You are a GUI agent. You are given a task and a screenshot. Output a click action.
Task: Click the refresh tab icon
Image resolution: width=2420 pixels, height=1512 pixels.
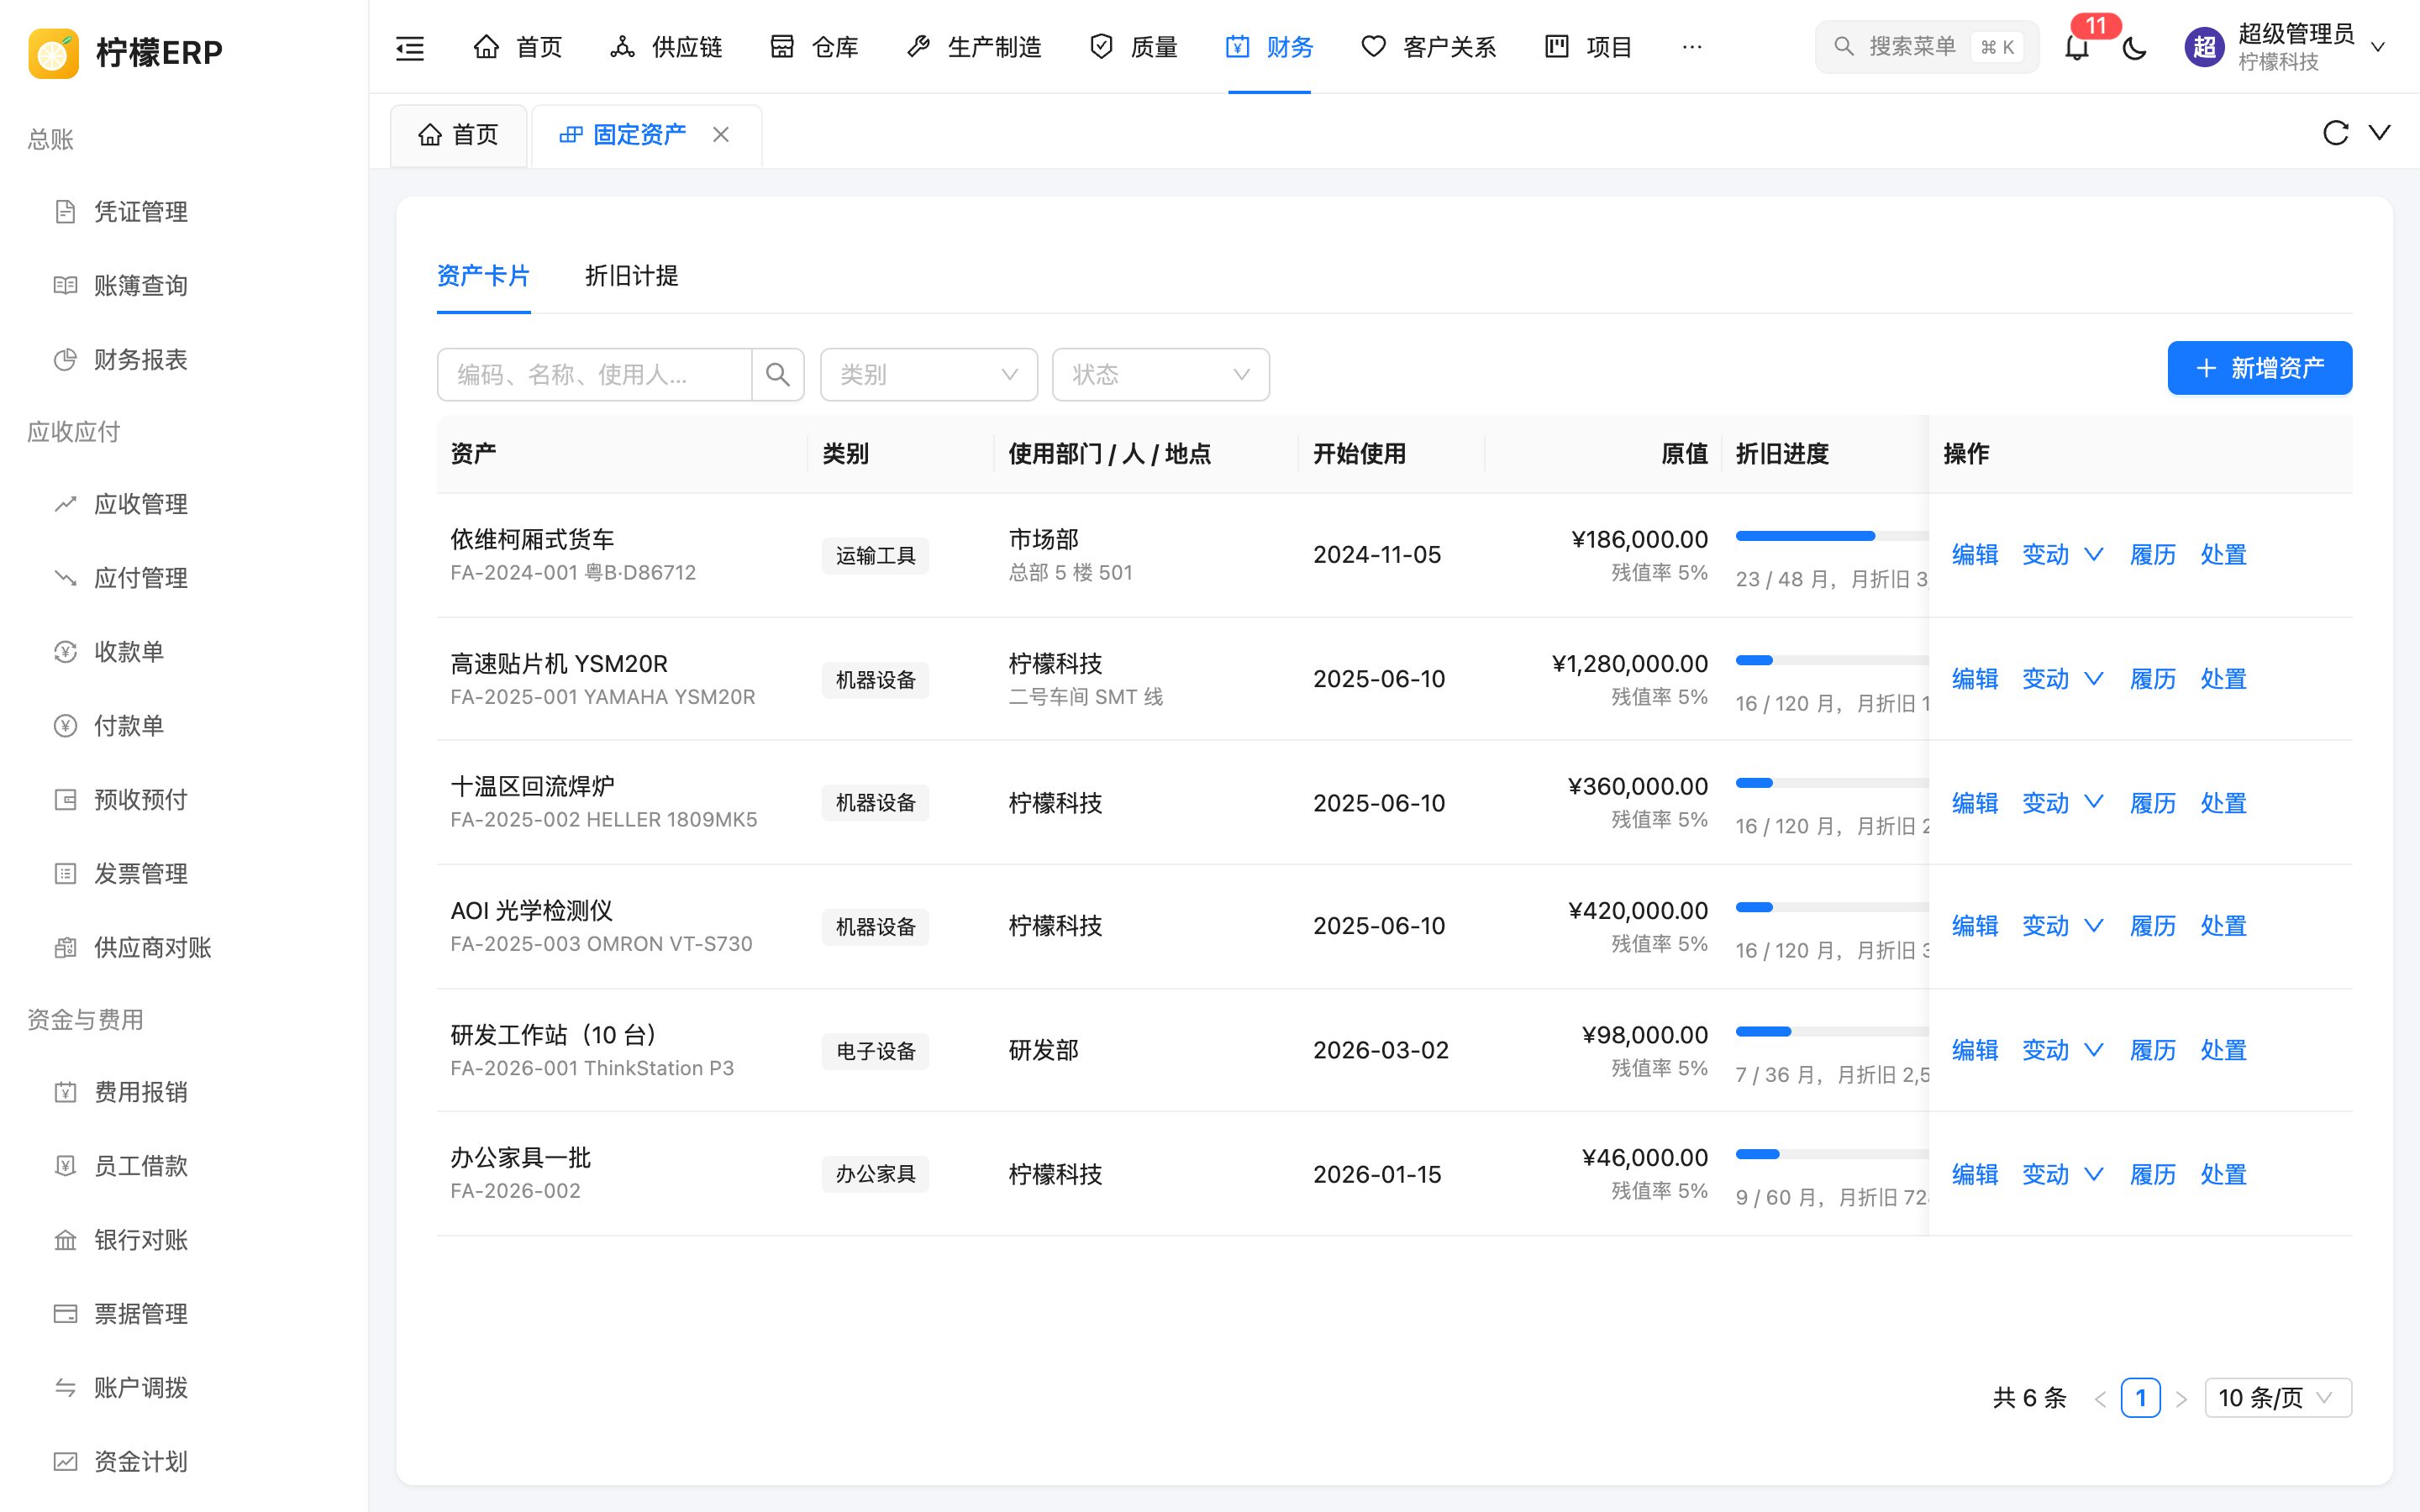pyautogui.click(x=2335, y=133)
